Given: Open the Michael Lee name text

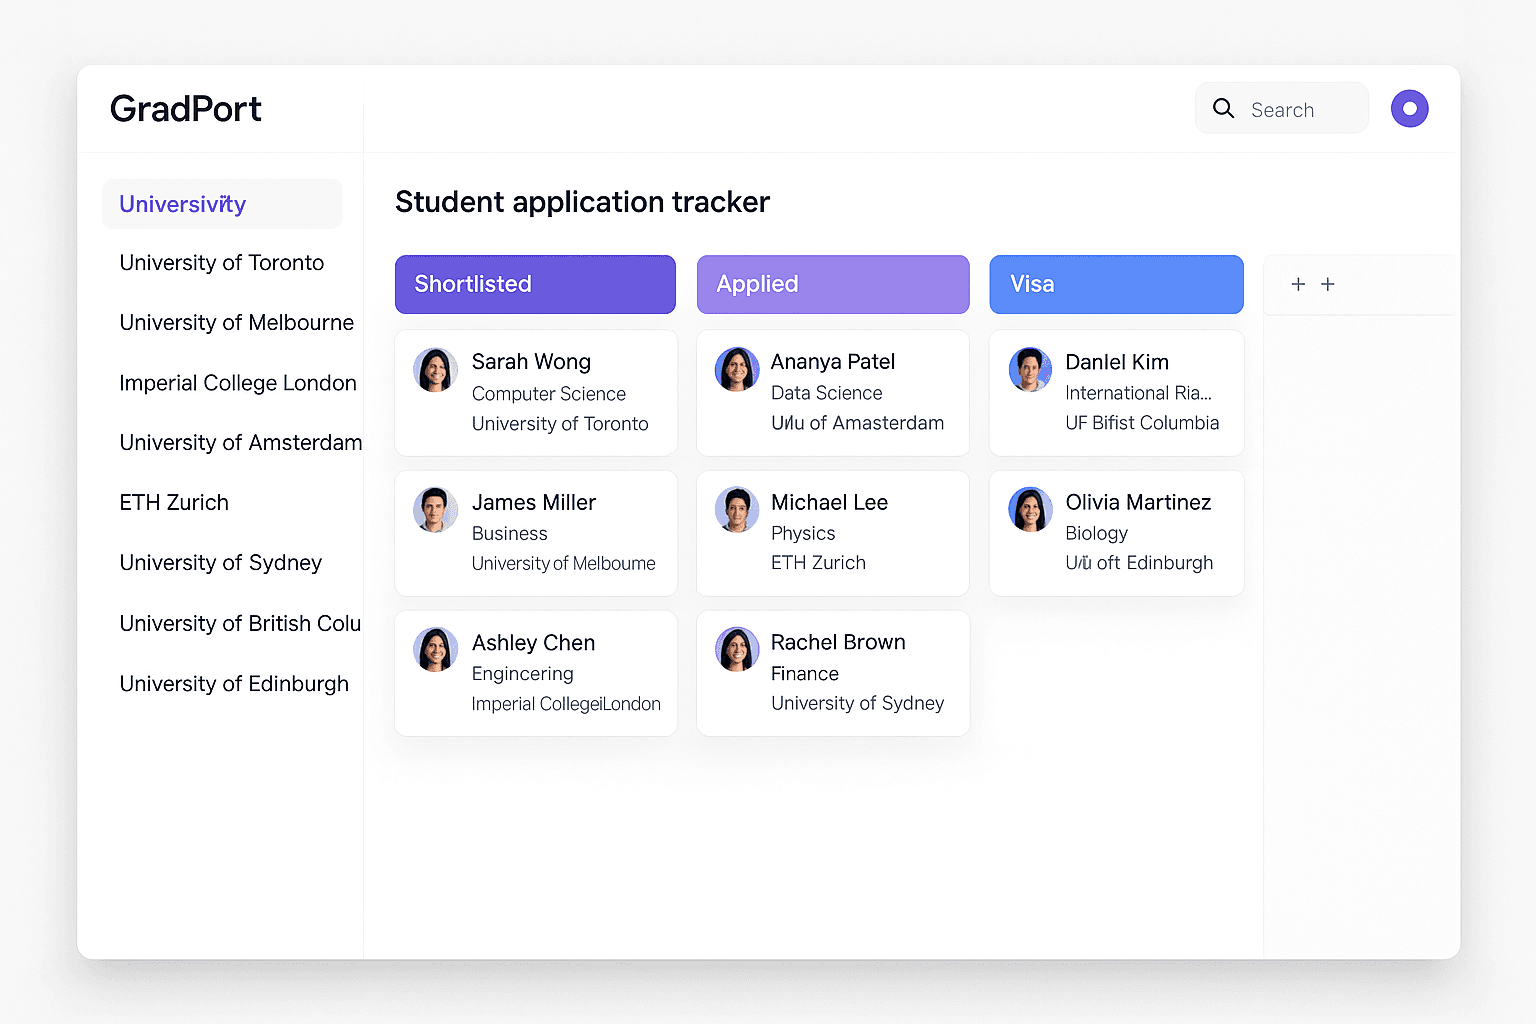Looking at the screenshot, I should click(x=829, y=502).
